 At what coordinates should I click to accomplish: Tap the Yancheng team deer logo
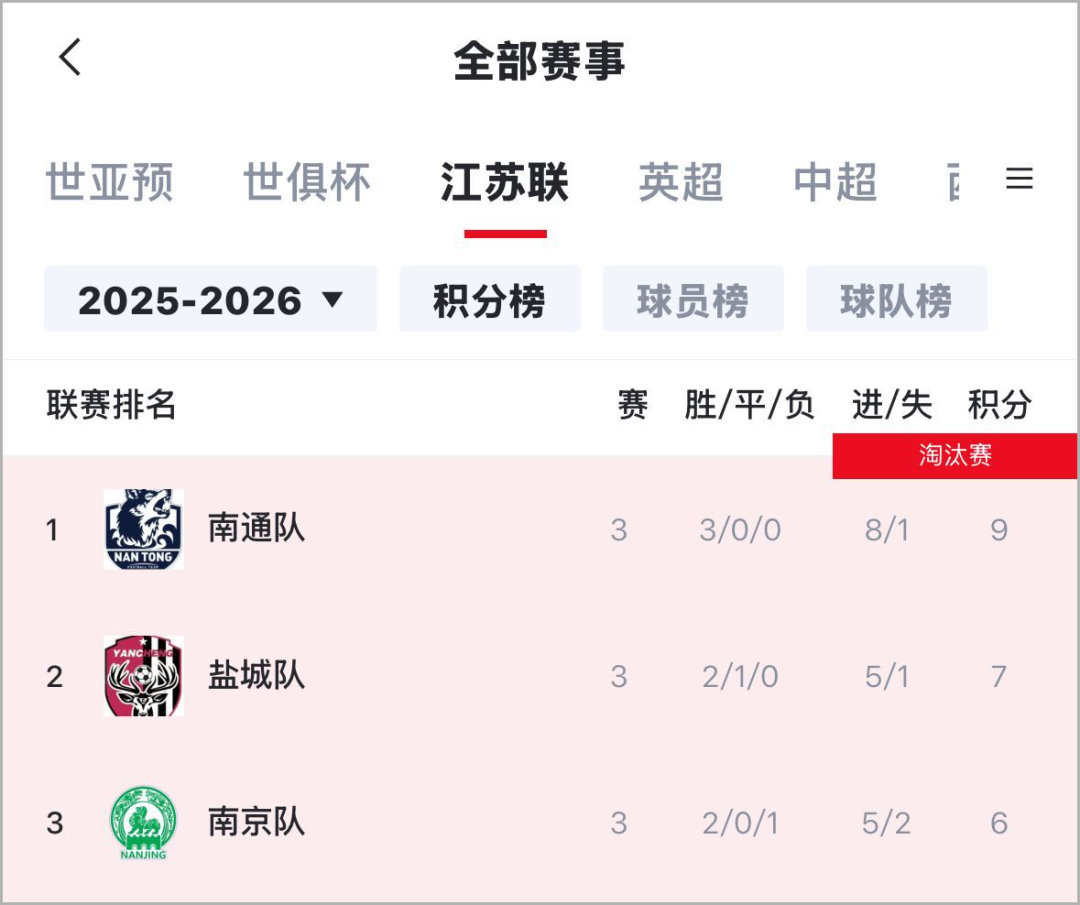pyautogui.click(x=143, y=676)
